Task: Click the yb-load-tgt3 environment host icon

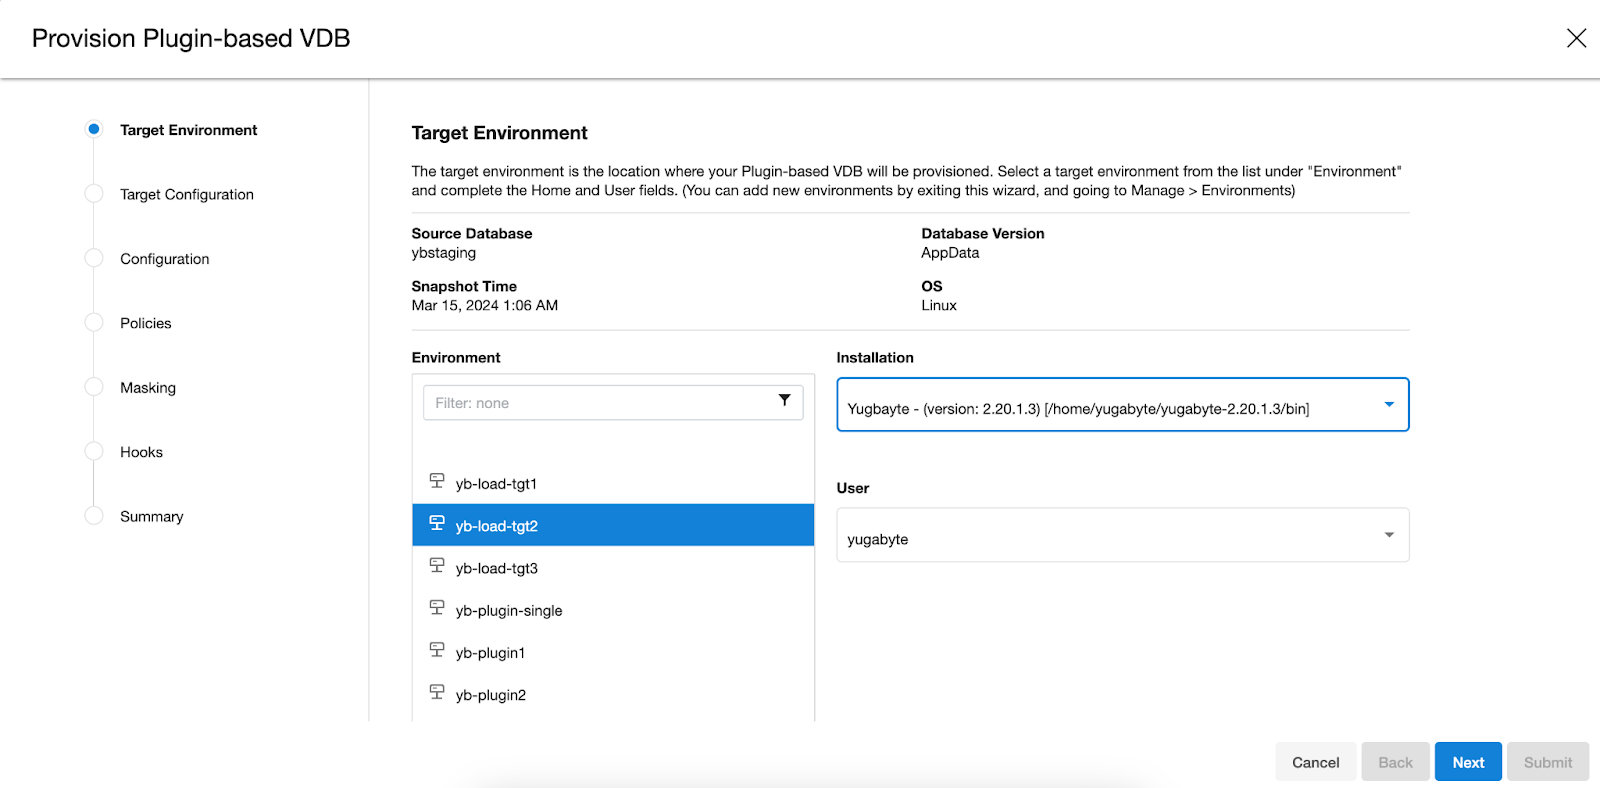Action: (x=437, y=566)
